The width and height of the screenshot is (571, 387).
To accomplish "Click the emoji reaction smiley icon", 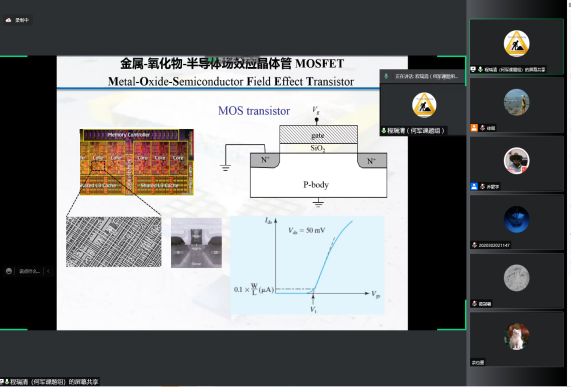I will pos(9,271).
